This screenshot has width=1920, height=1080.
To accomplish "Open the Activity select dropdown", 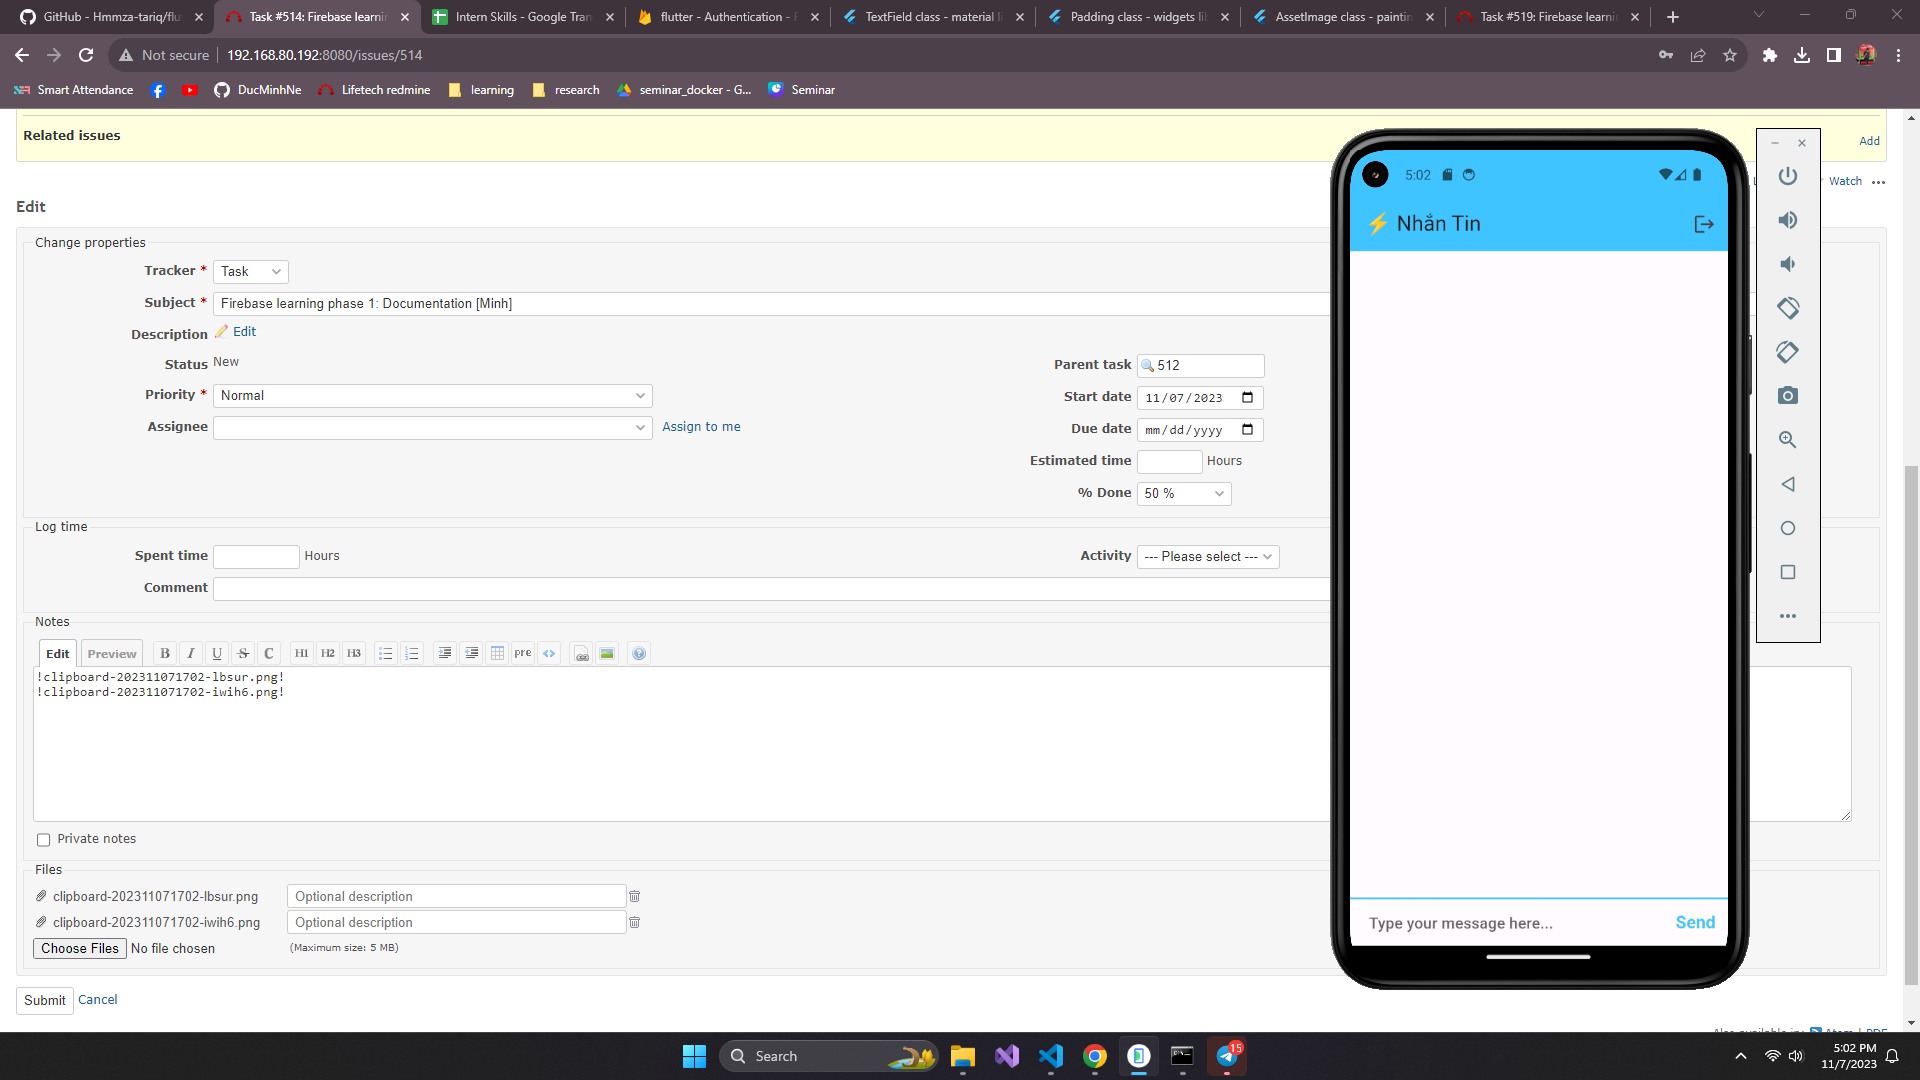I will [1207, 557].
